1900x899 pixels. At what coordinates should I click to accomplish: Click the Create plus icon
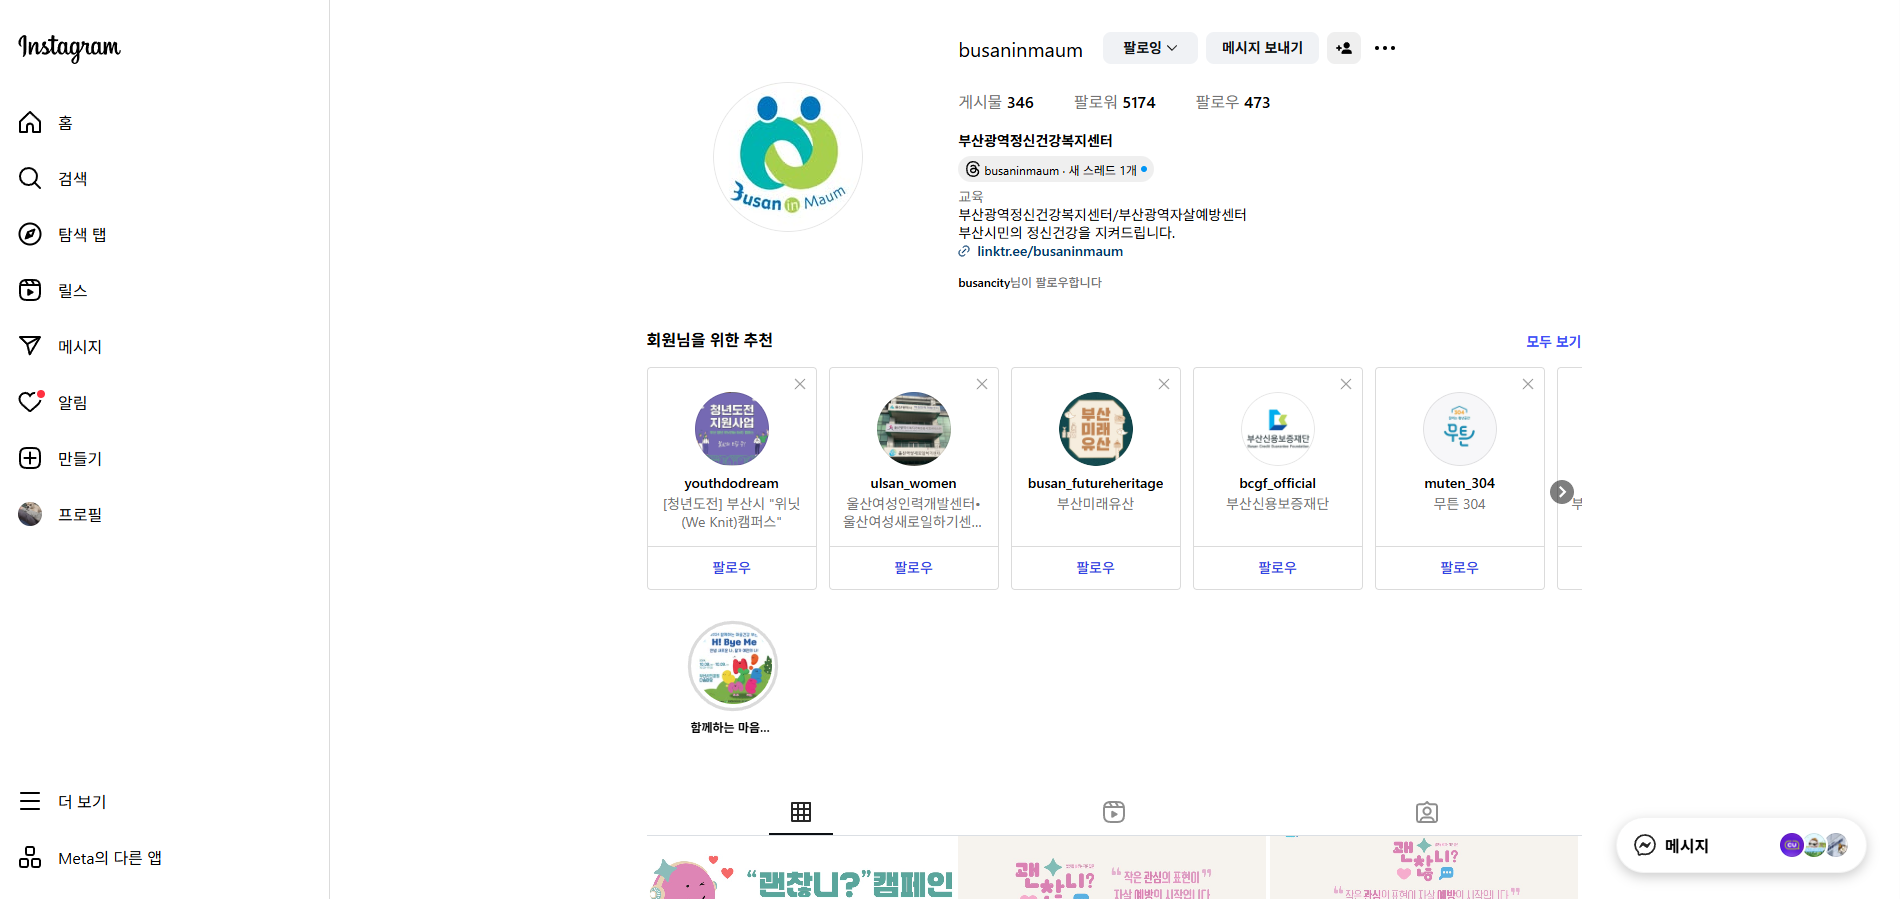pos(30,458)
